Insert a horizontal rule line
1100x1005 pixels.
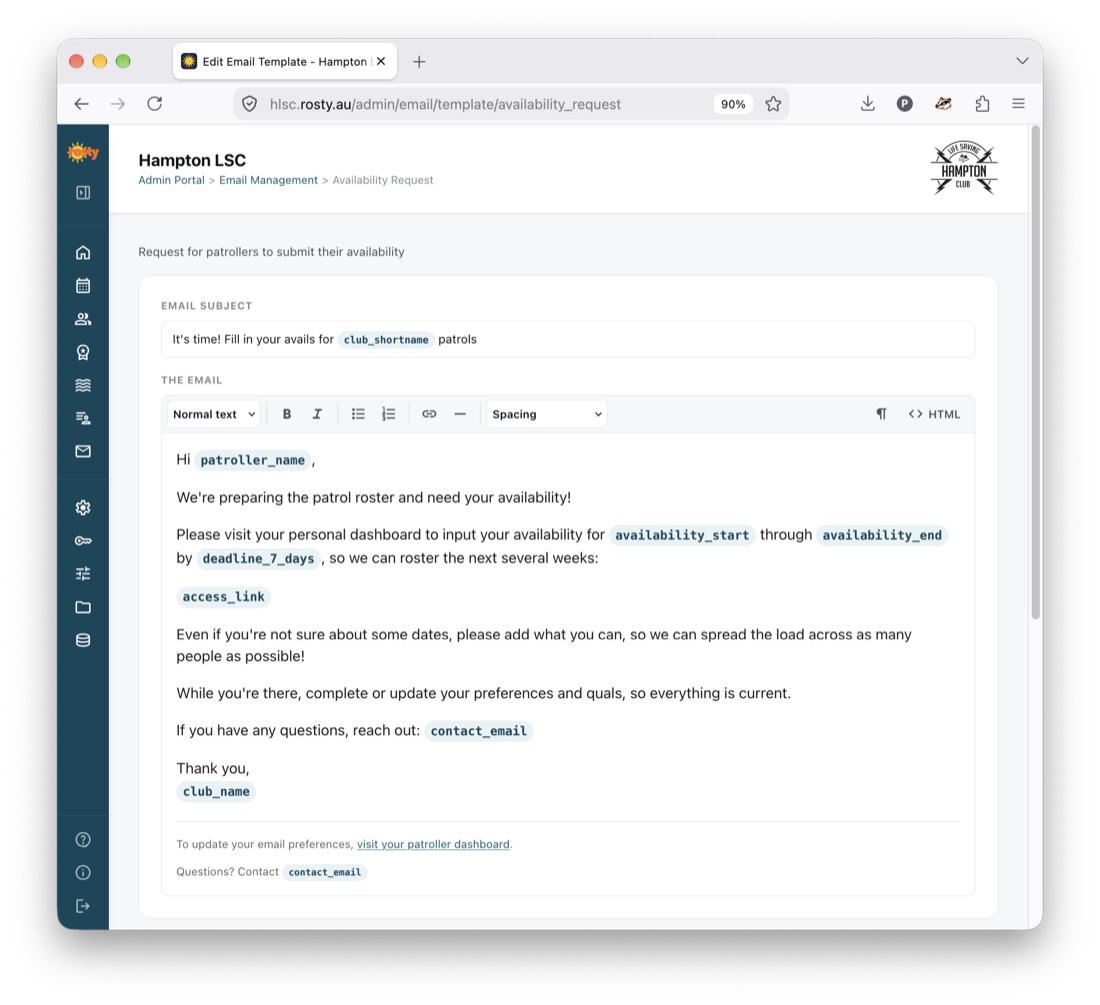[460, 414]
